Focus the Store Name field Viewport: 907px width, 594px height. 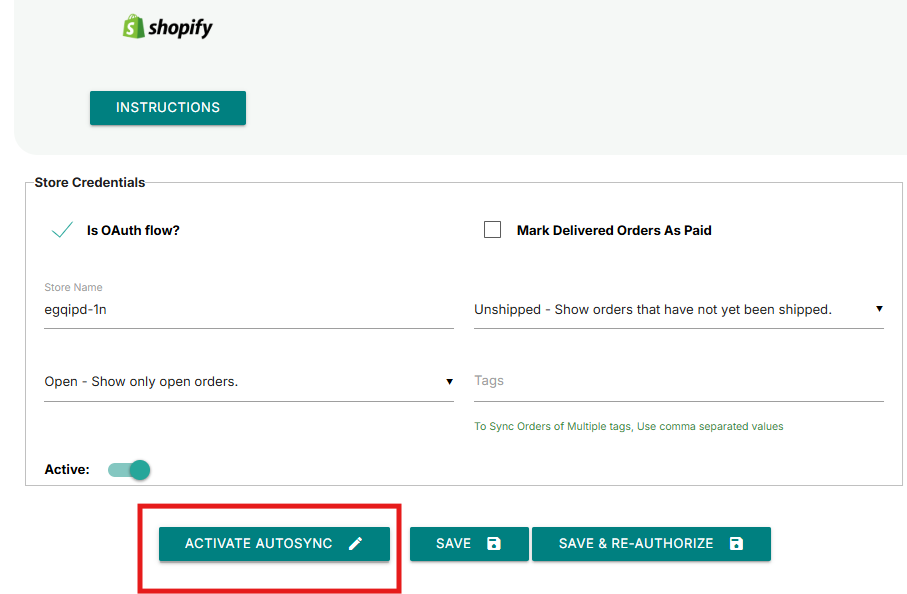pos(248,310)
